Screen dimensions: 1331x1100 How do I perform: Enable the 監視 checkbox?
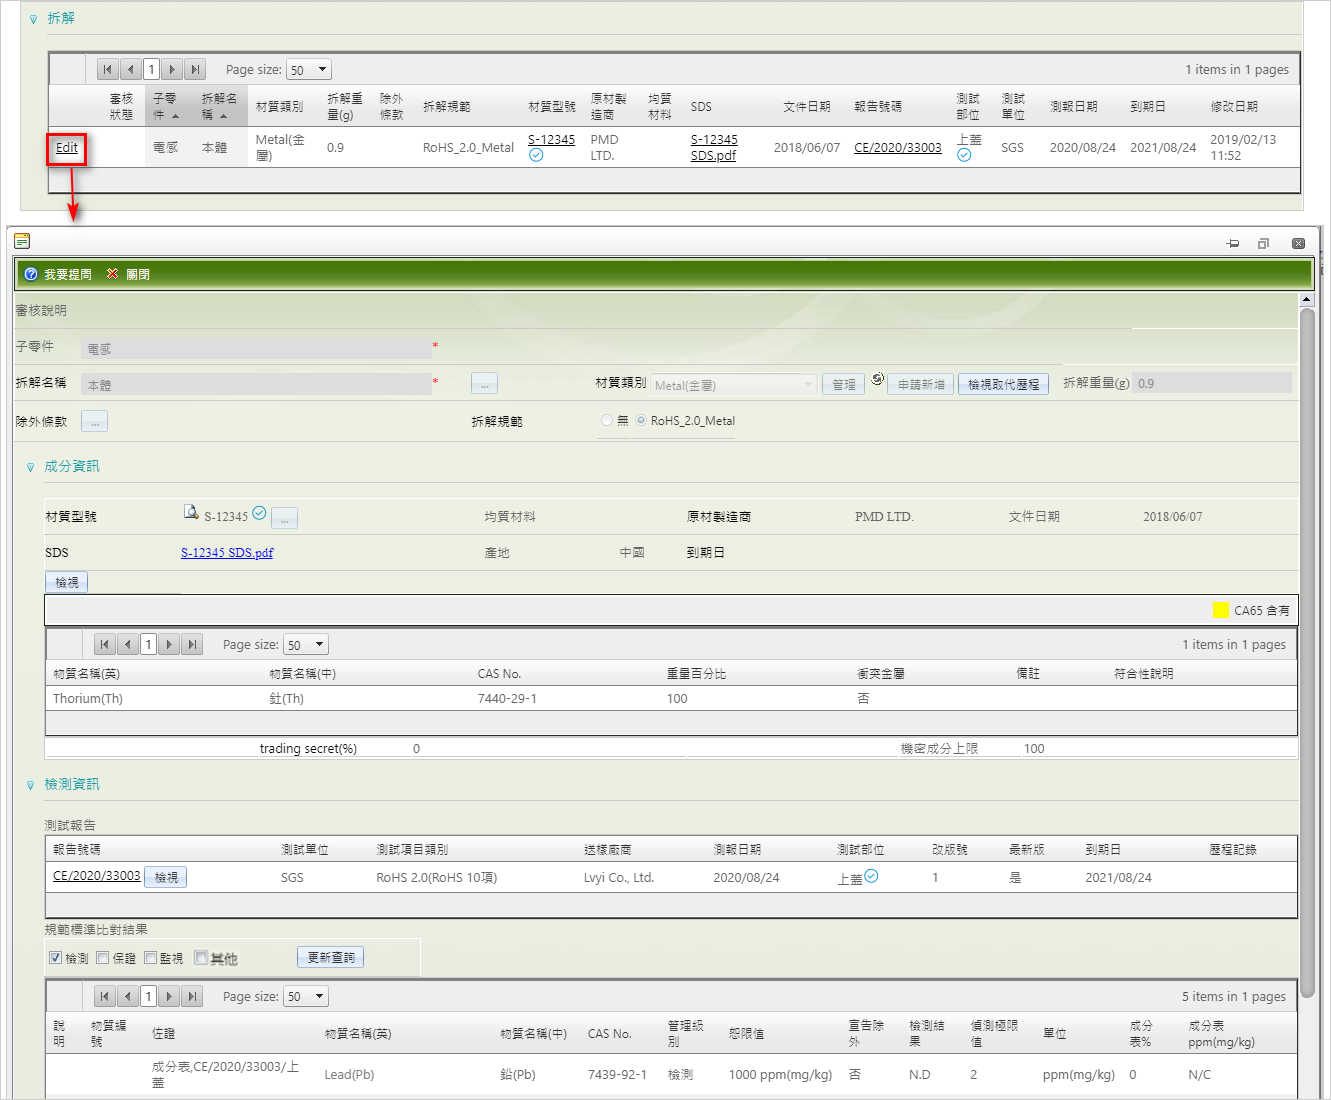point(151,958)
